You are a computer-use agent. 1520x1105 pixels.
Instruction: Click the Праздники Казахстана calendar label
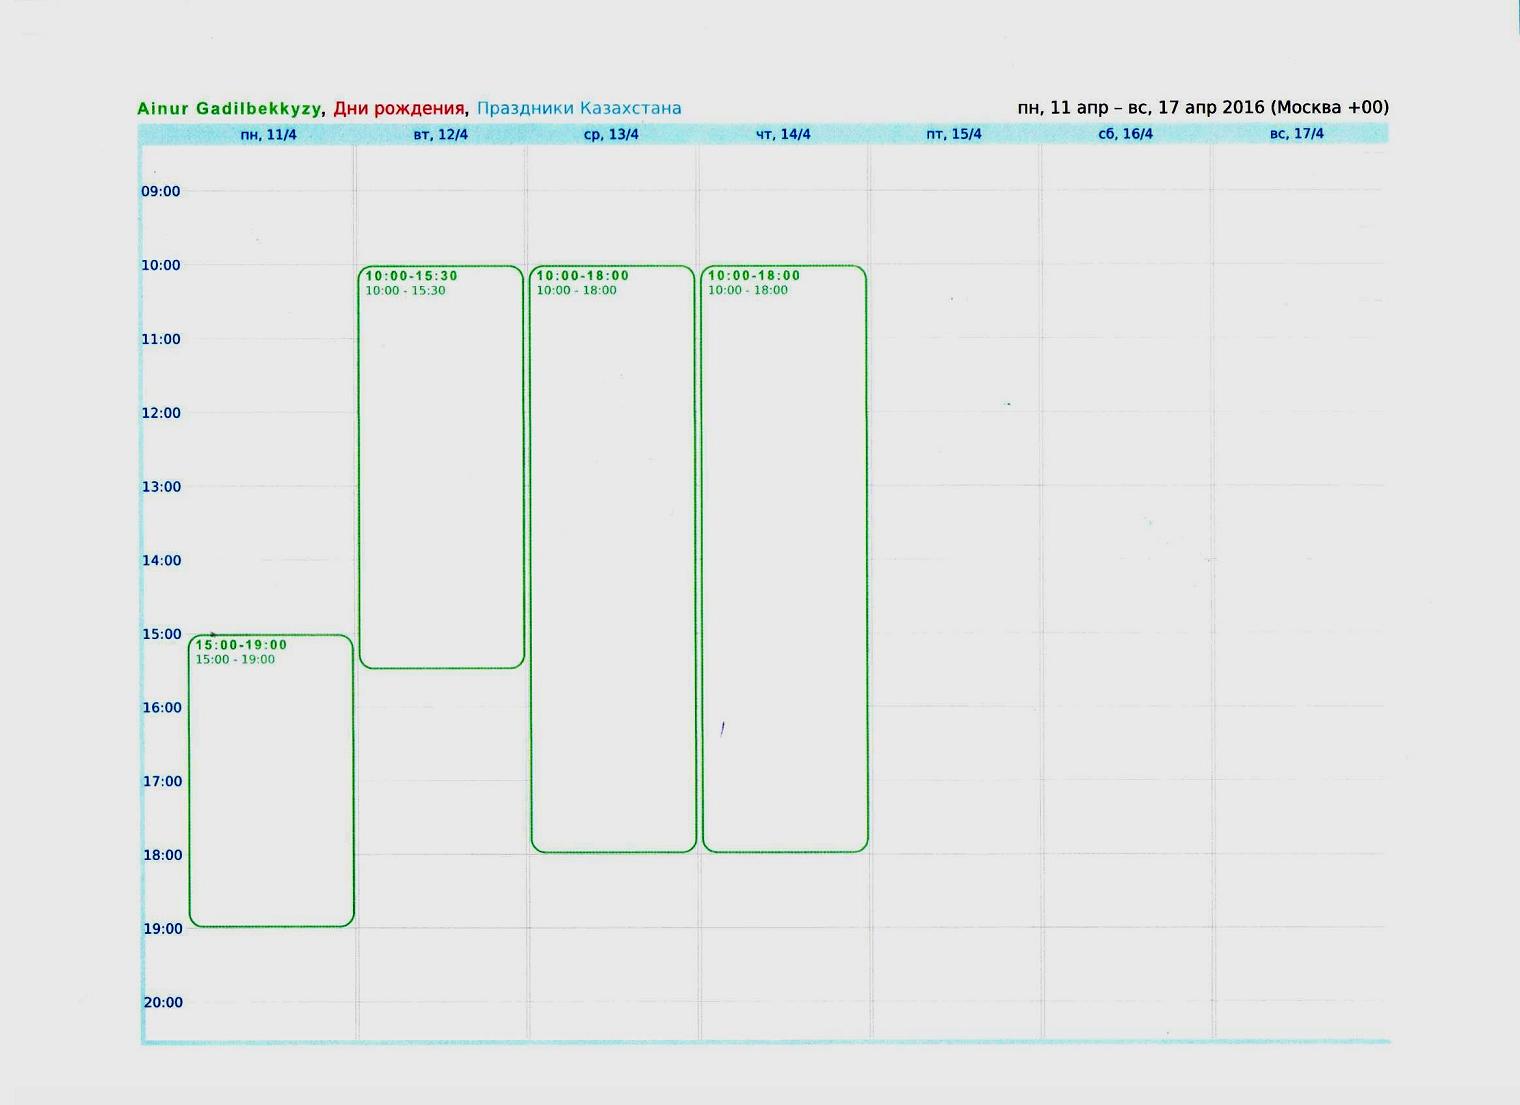tap(579, 108)
